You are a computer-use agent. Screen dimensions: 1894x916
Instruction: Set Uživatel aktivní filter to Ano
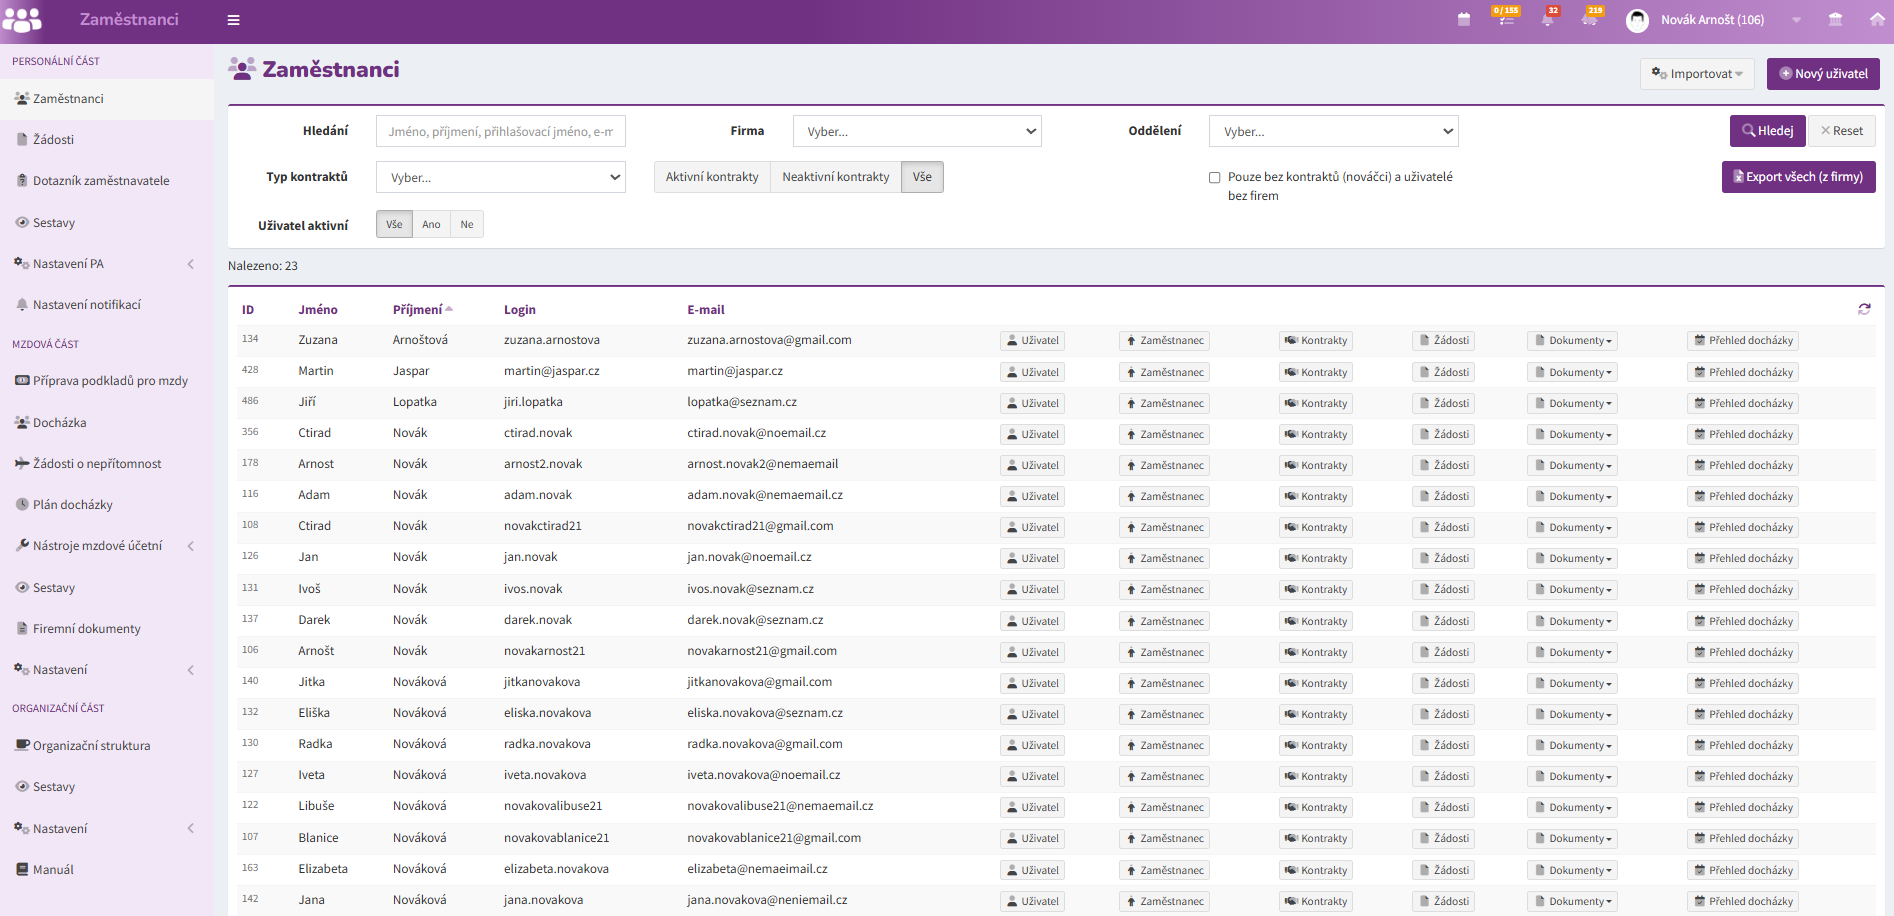tap(431, 225)
